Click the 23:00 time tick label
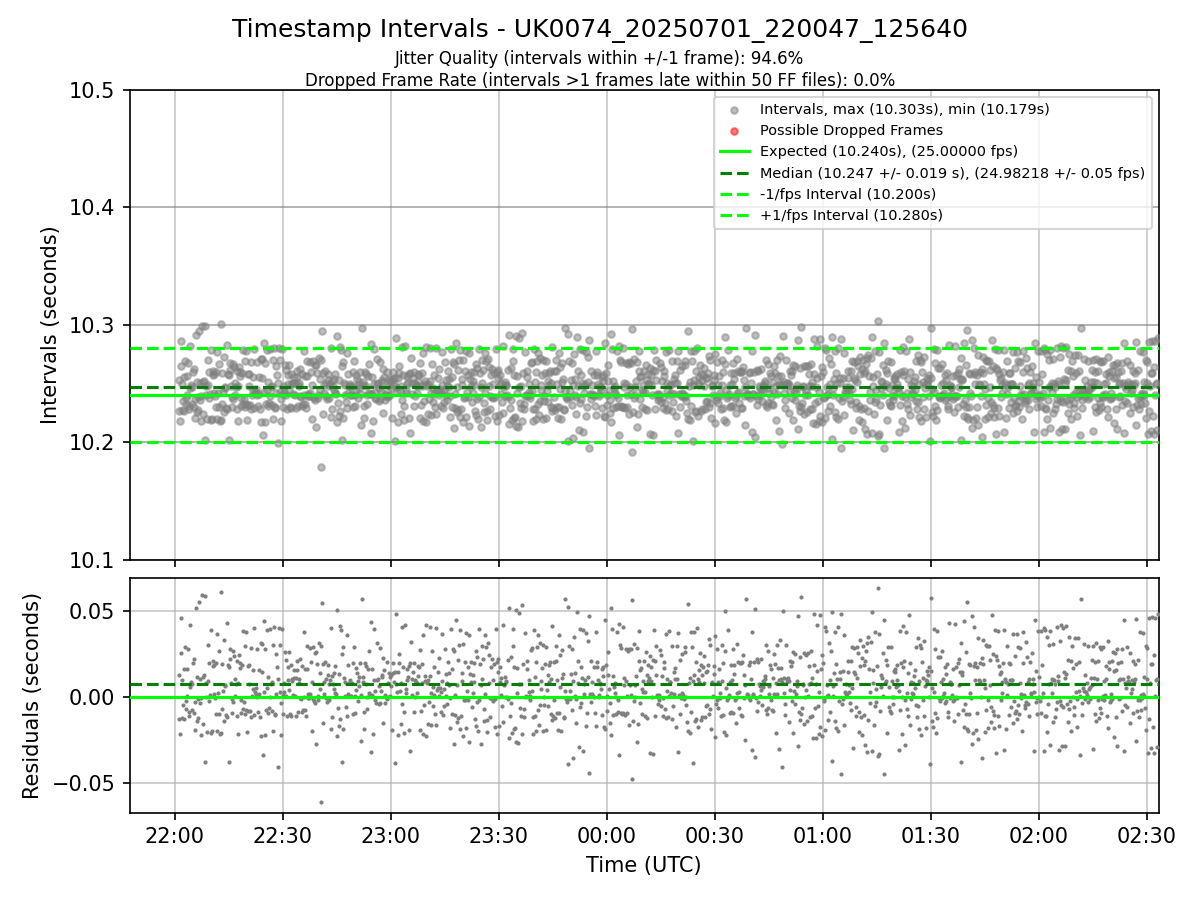The image size is (1200, 900). [x=391, y=834]
